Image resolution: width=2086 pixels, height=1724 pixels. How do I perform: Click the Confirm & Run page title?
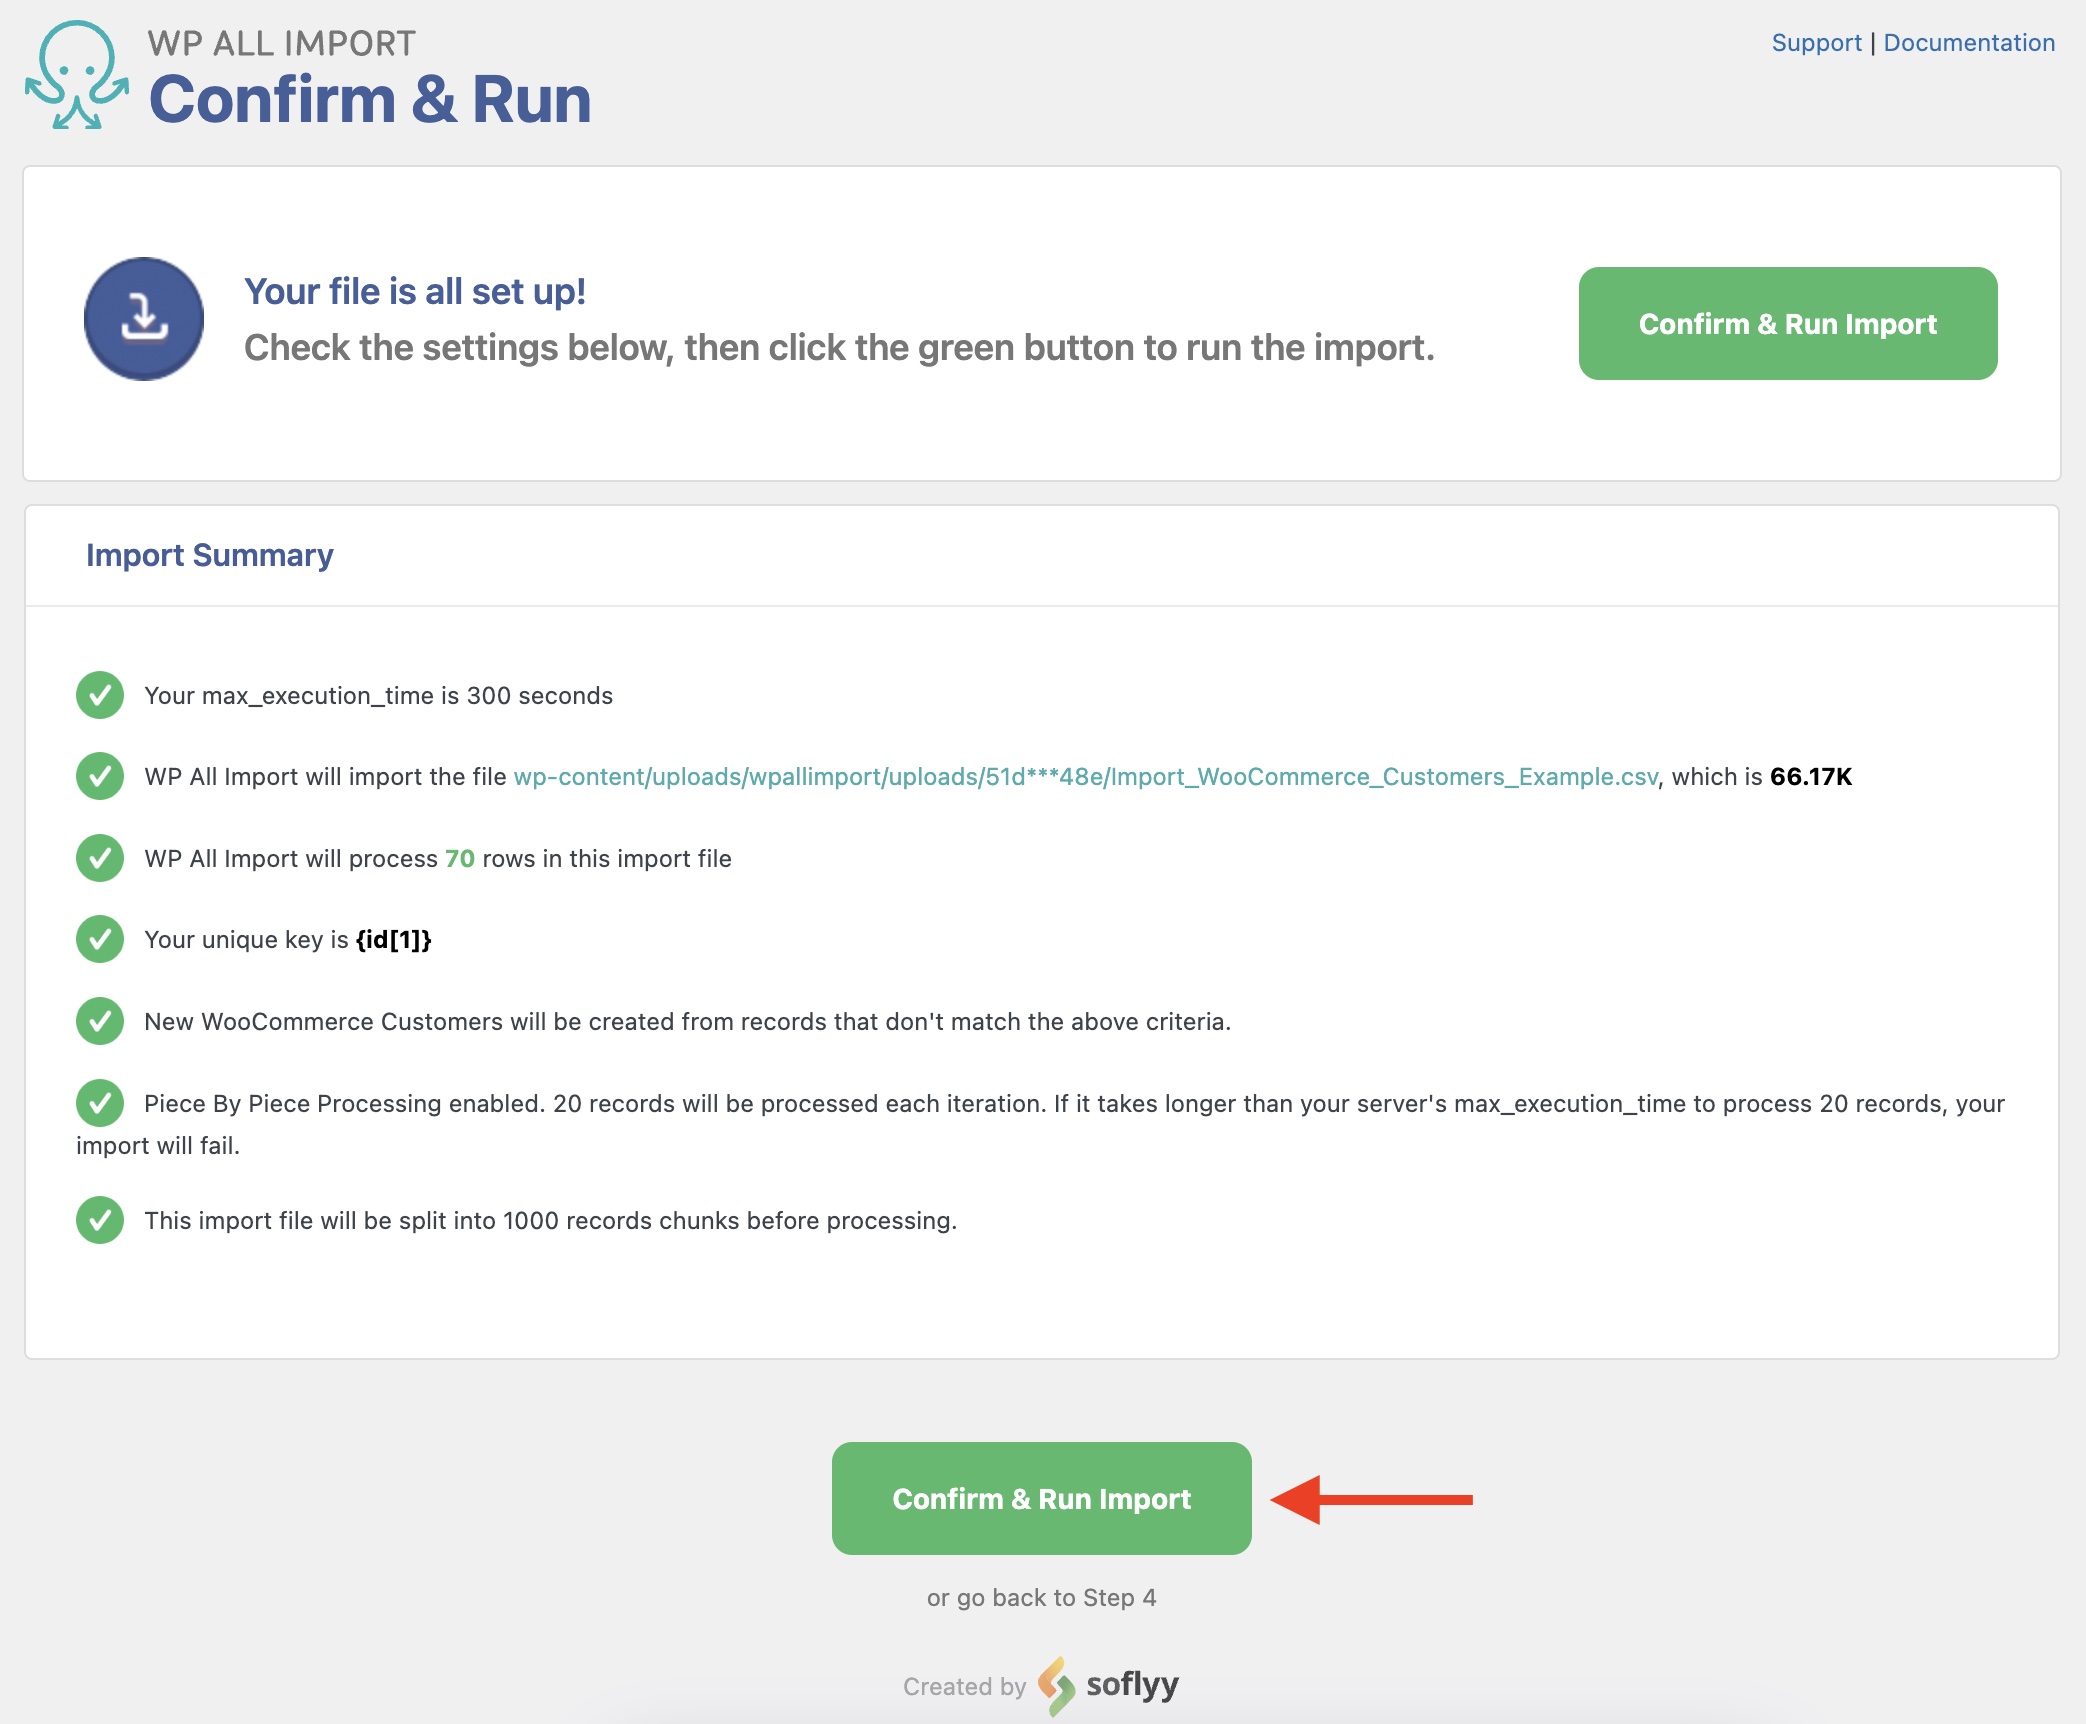coord(370,100)
